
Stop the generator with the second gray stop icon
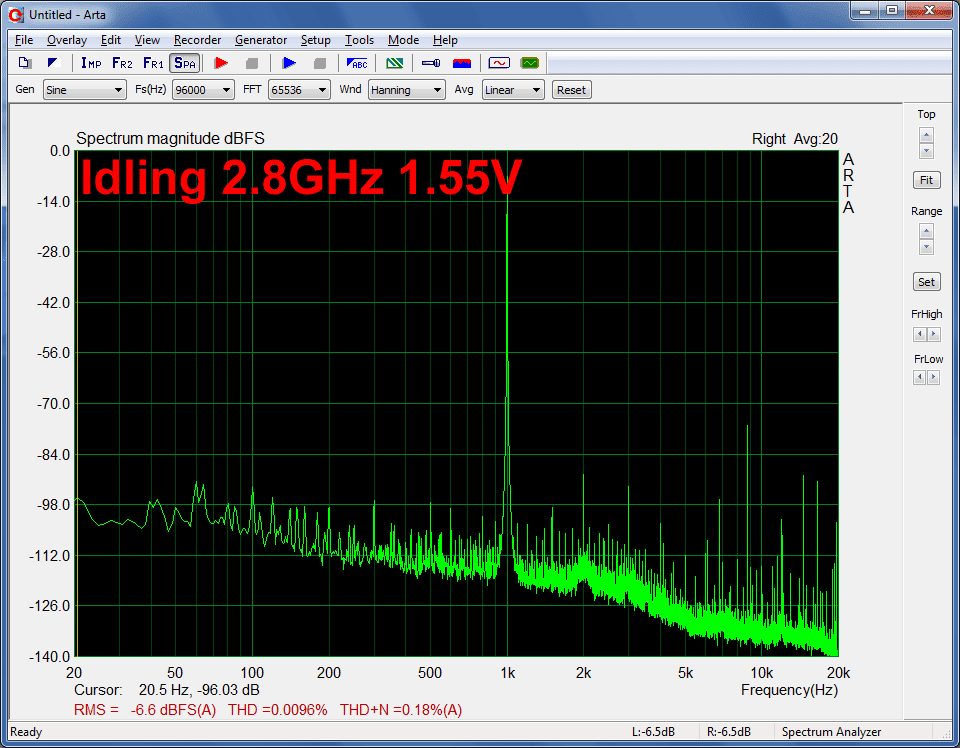pos(320,63)
